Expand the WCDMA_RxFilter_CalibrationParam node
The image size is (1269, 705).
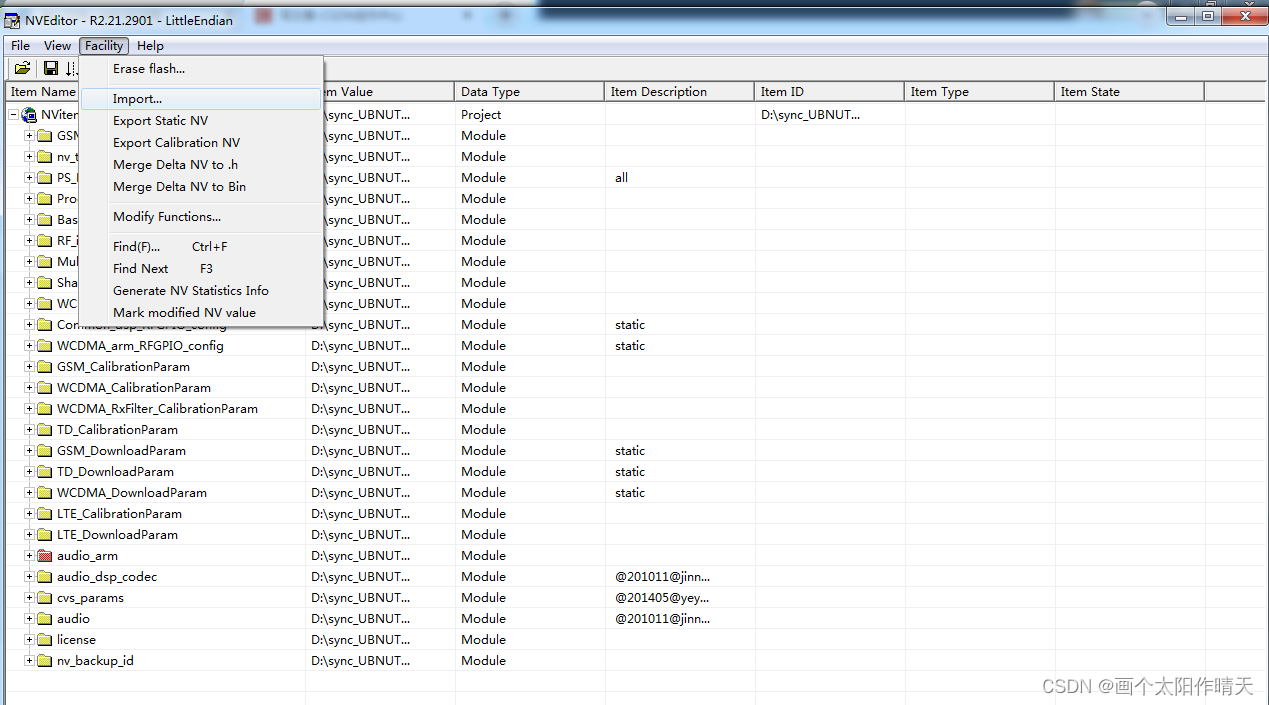[29, 409]
